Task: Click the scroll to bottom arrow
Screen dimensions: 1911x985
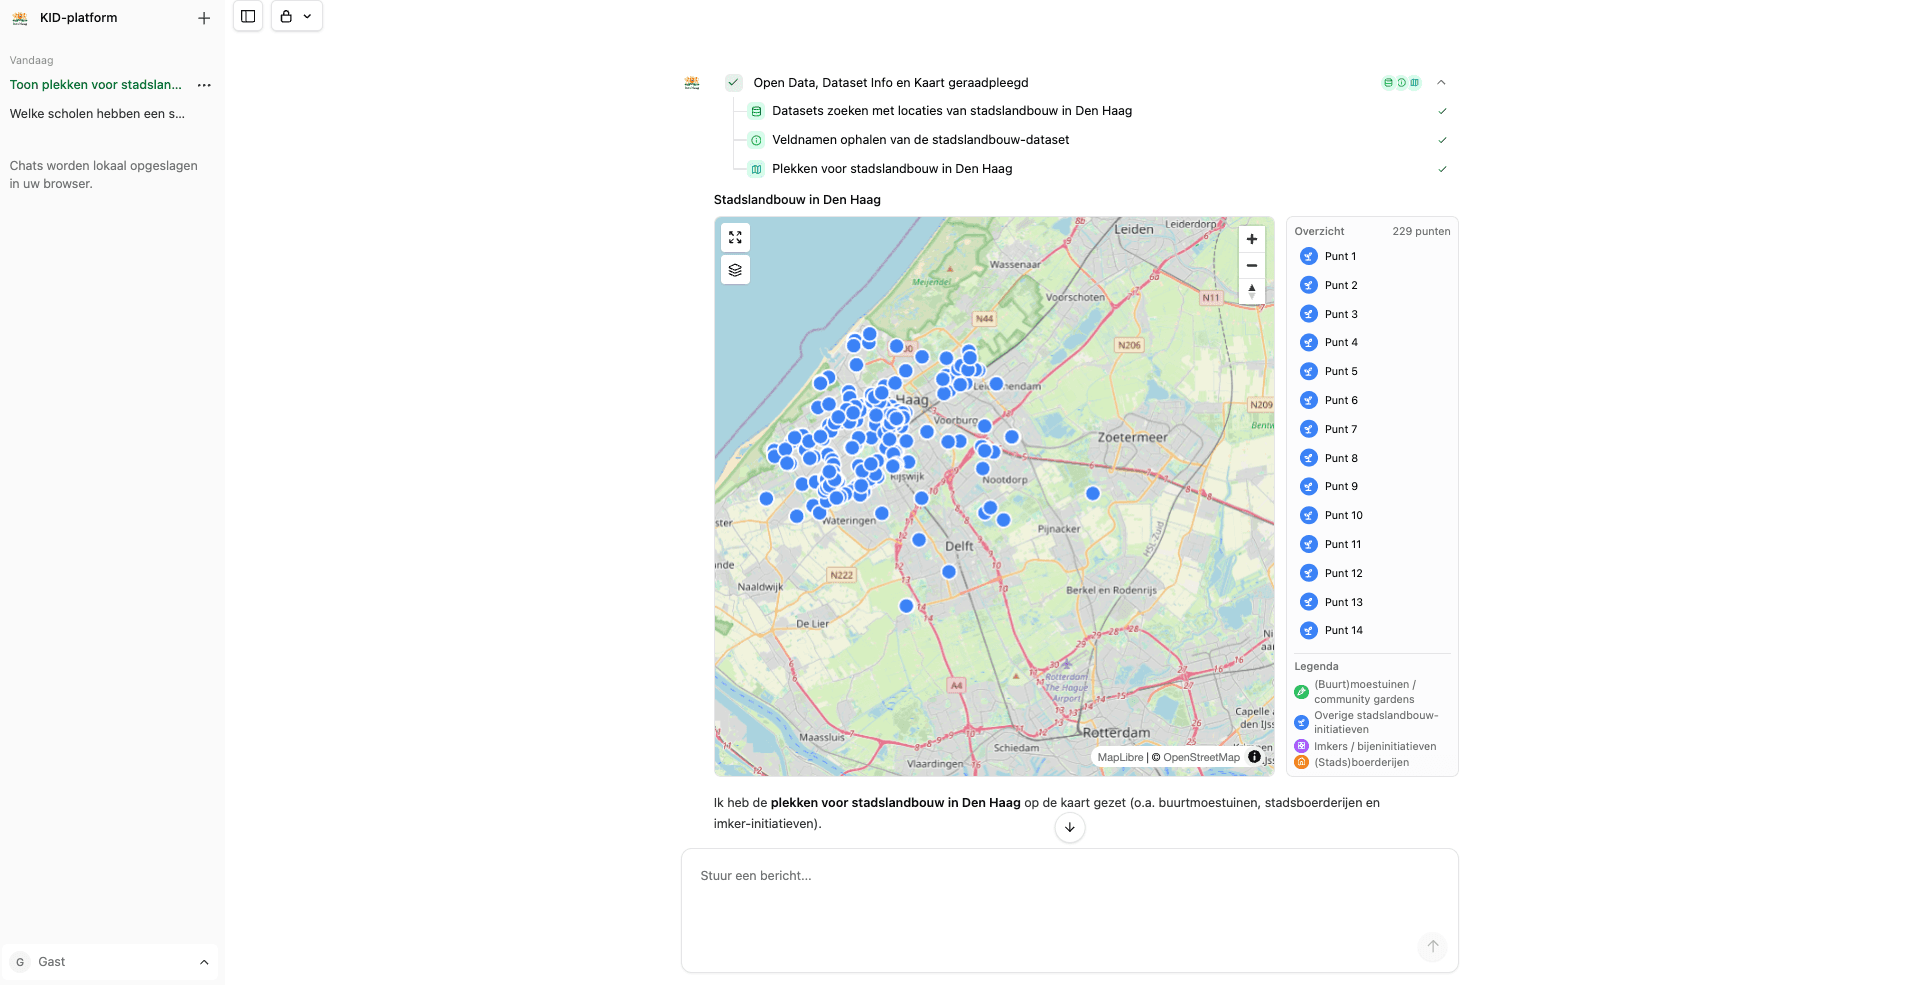Action: tap(1069, 827)
